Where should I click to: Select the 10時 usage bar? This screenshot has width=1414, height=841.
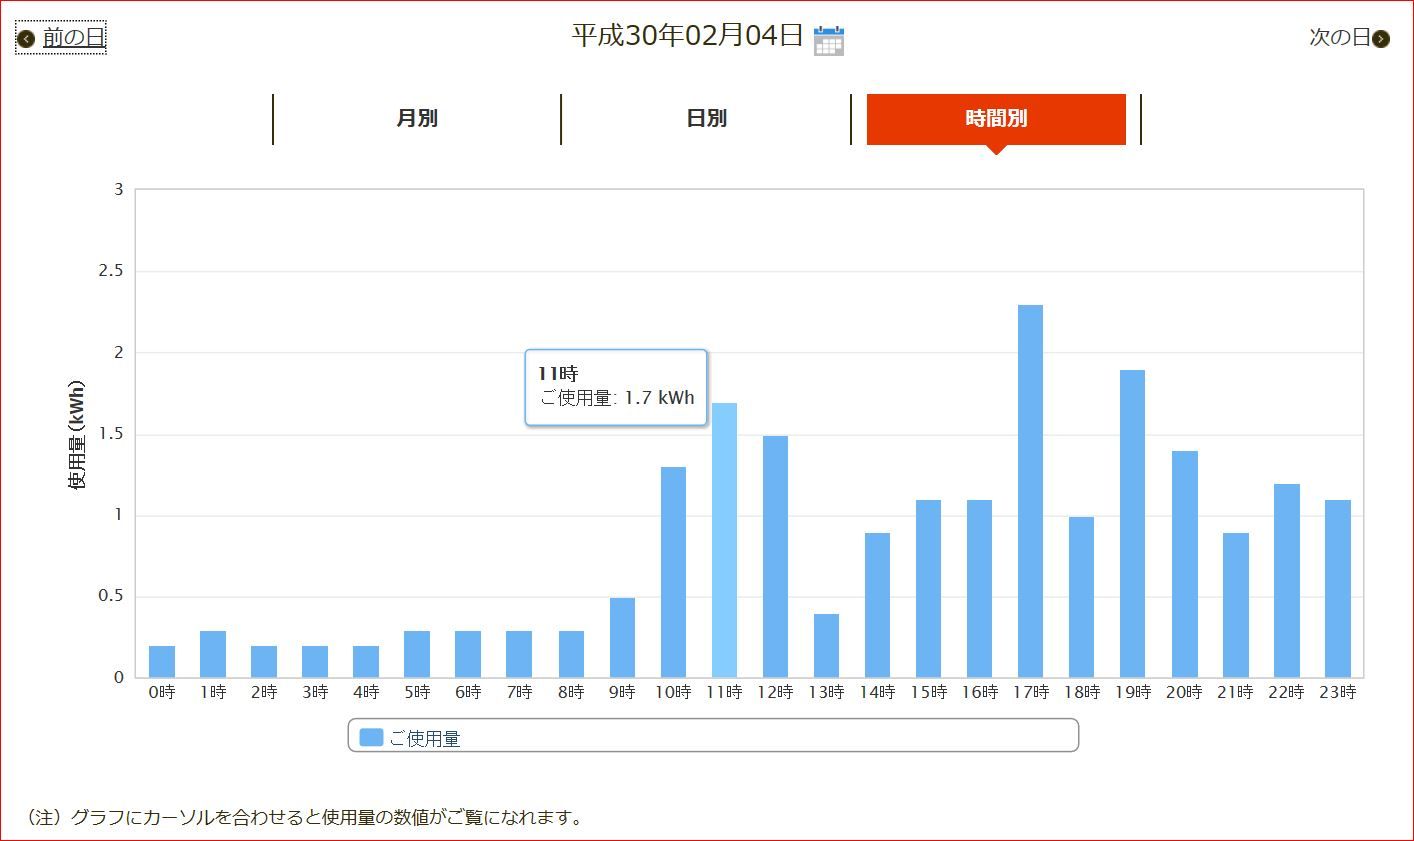[x=673, y=572]
